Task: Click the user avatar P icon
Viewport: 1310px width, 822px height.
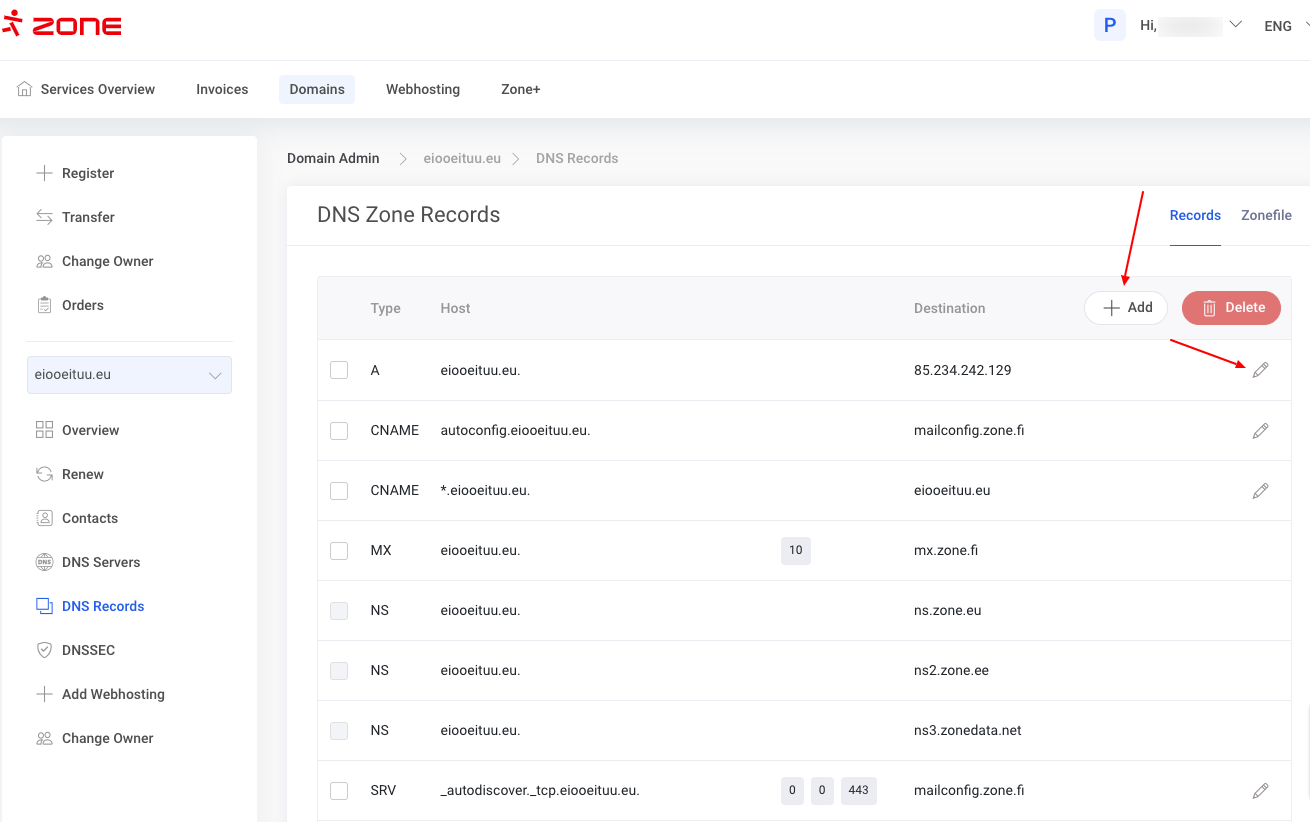Action: tap(1110, 25)
